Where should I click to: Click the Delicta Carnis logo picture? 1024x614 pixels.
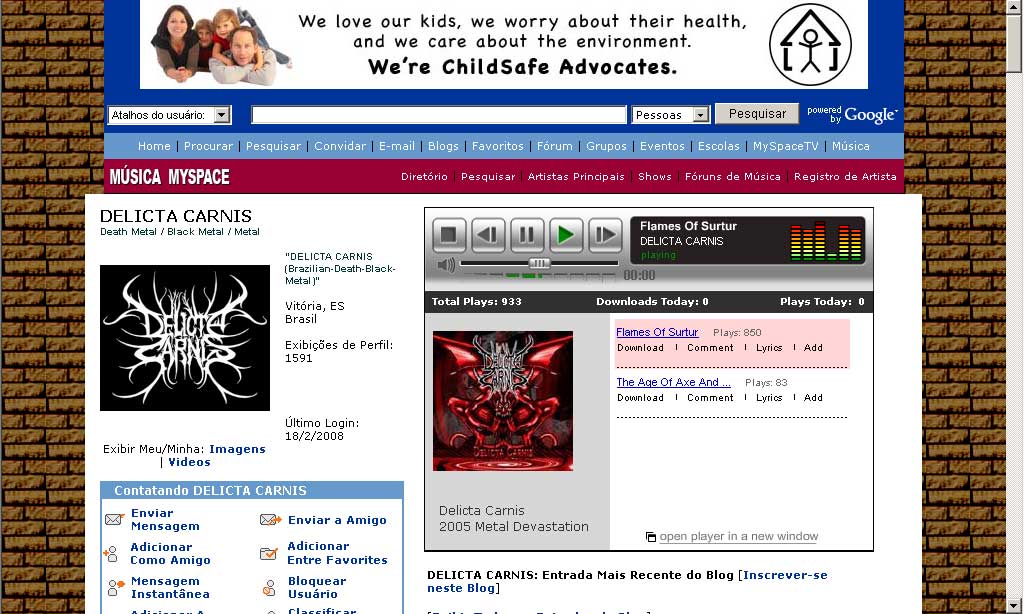coord(185,338)
